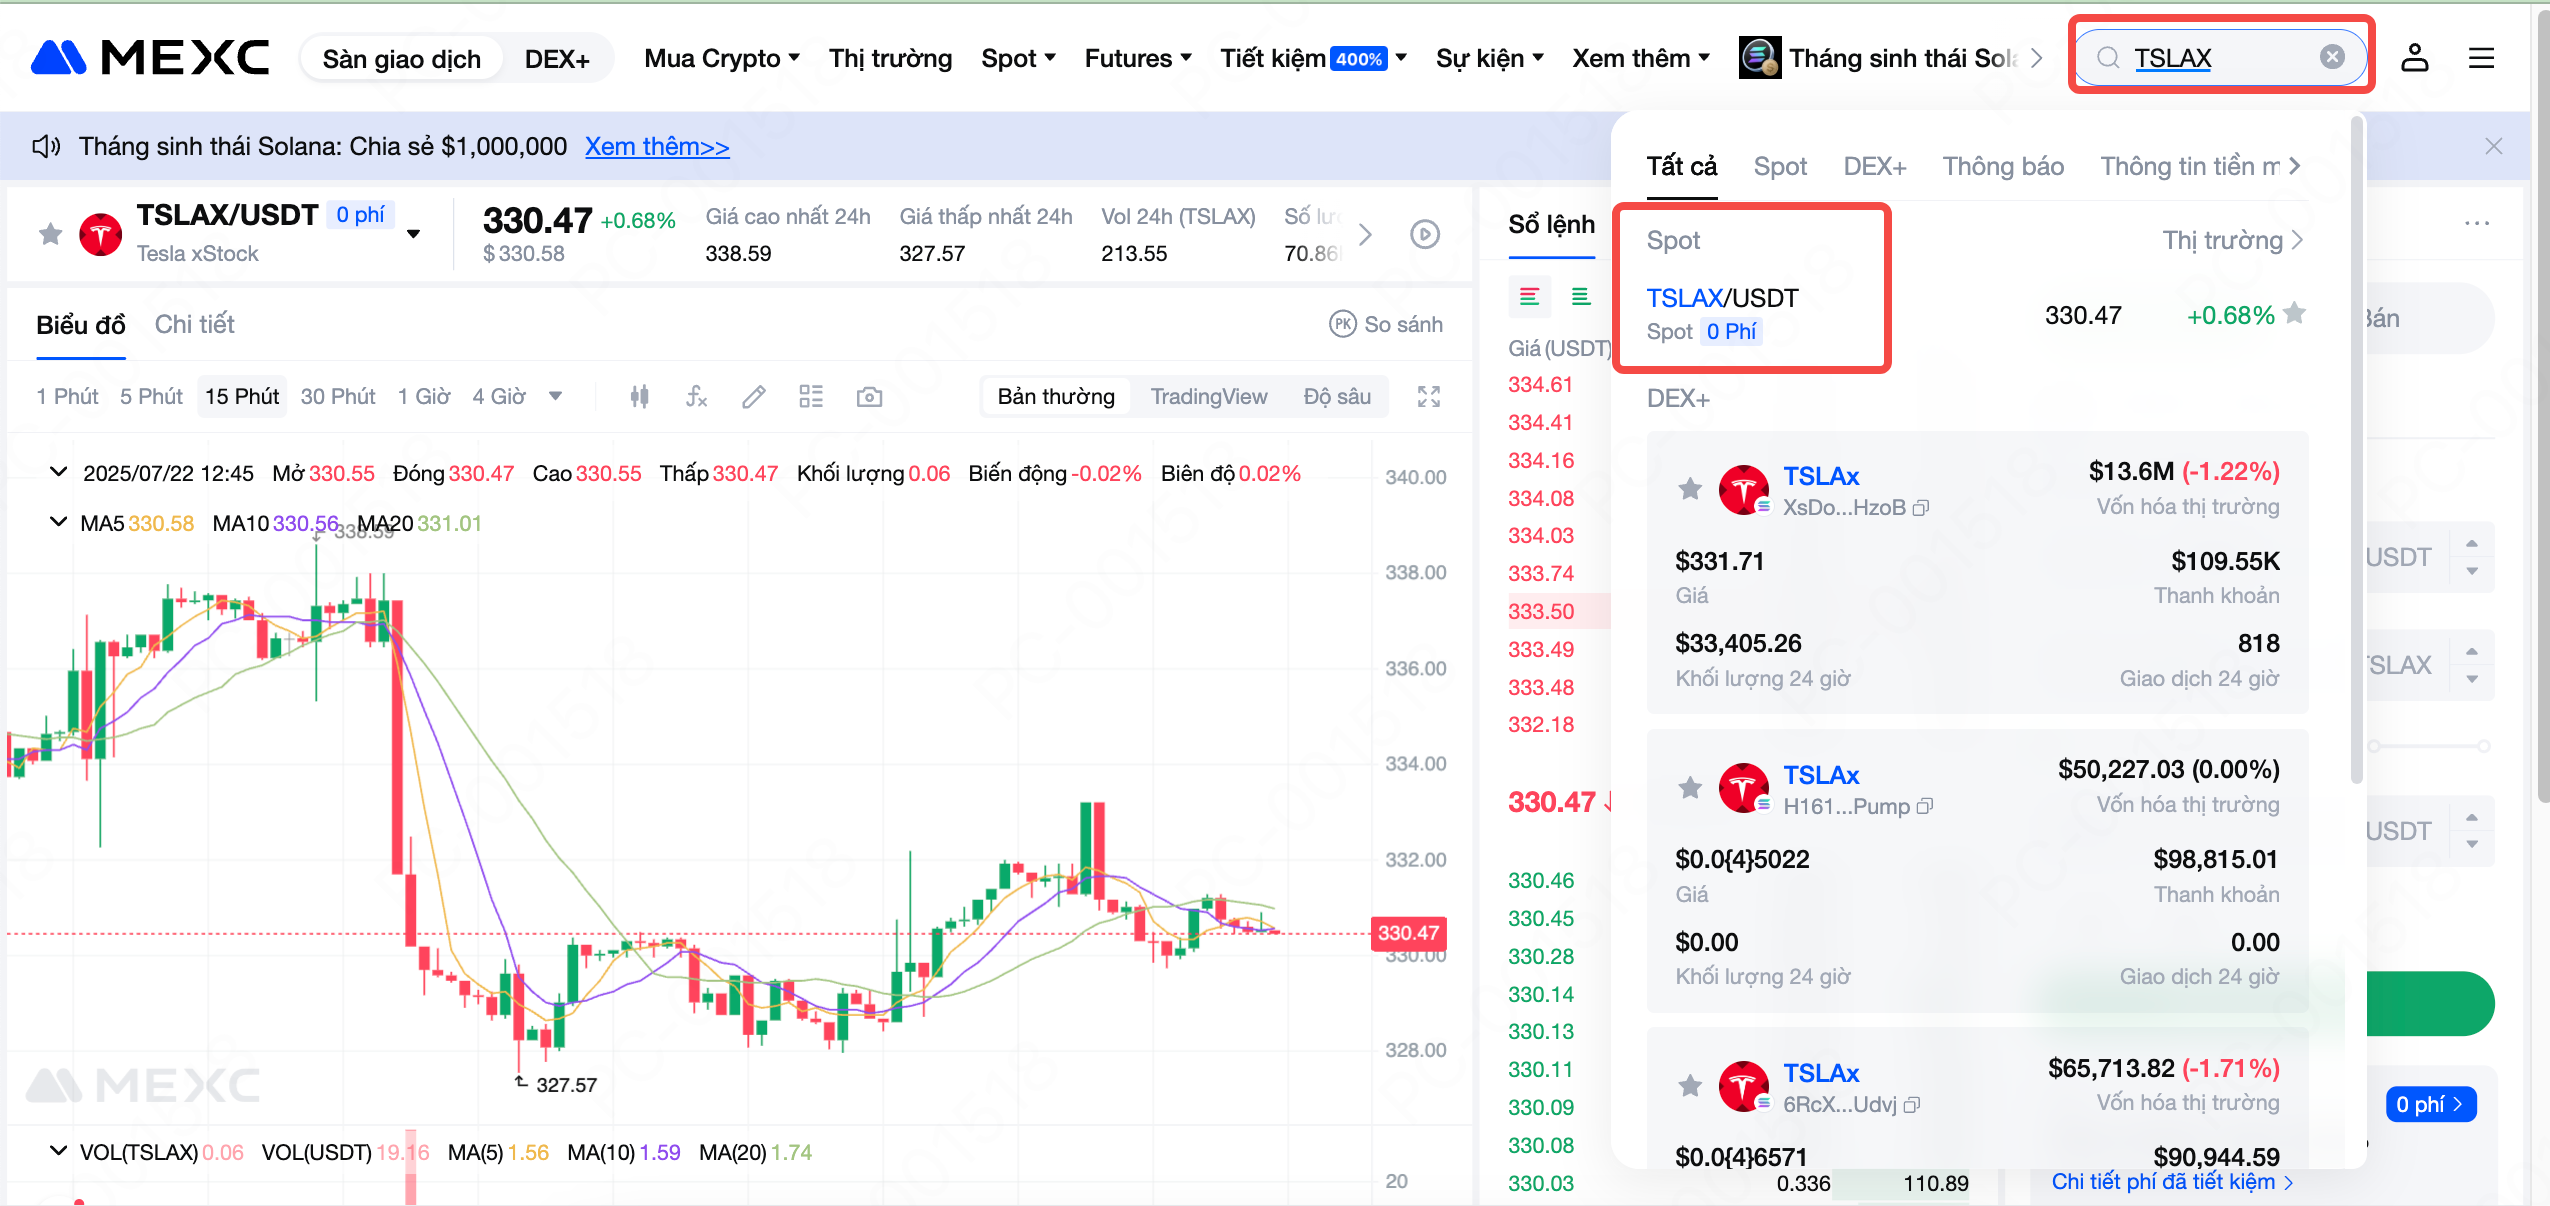
Task: Select the Biểu đồ tab
Action: (81, 325)
